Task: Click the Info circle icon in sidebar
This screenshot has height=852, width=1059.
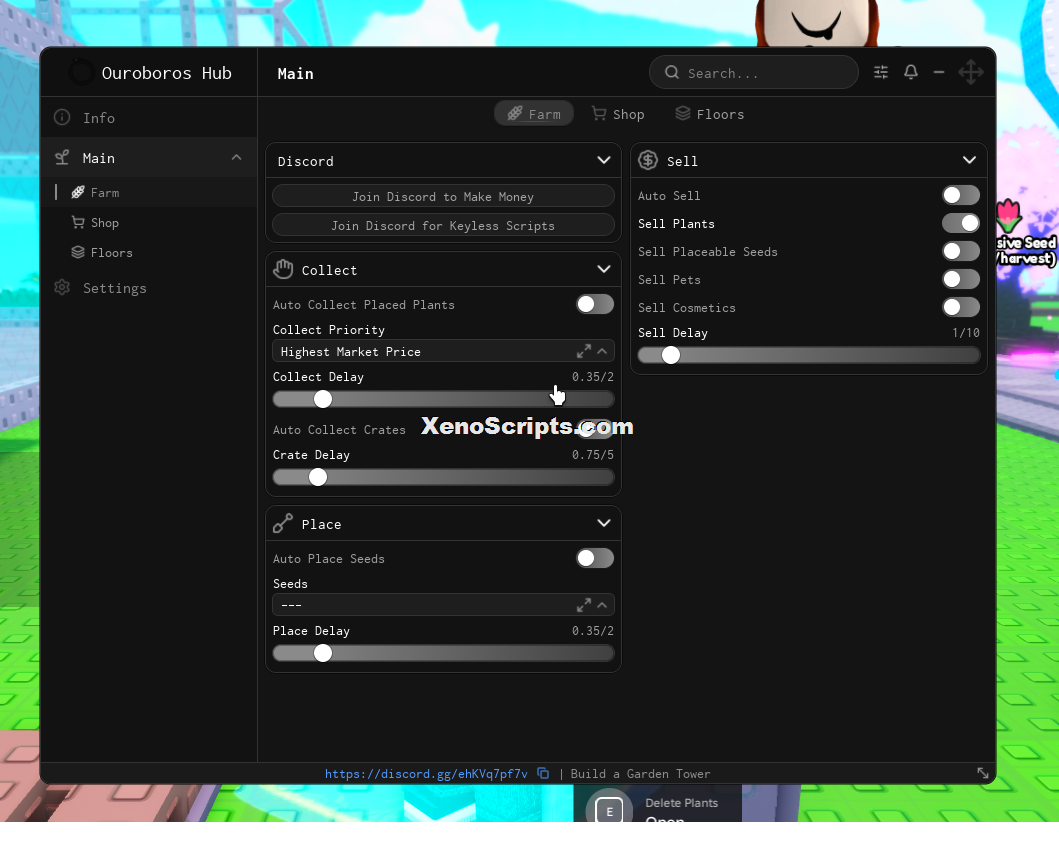Action: tap(62, 117)
